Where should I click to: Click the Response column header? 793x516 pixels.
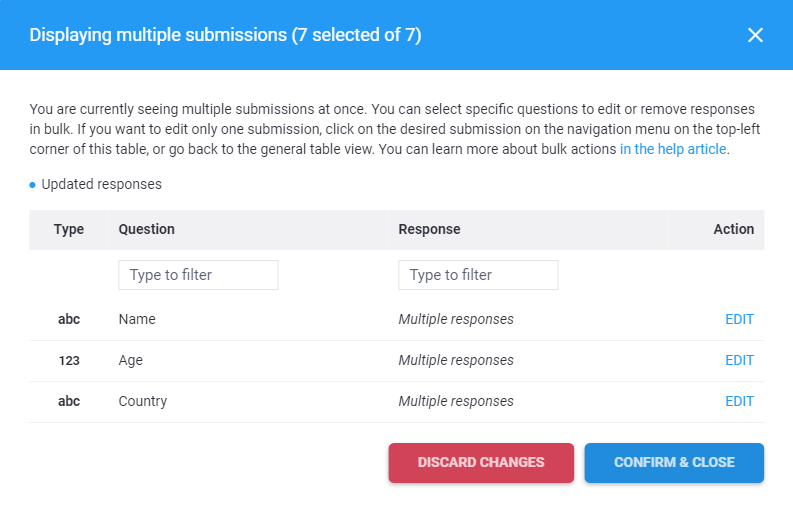pyautogui.click(x=429, y=229)
